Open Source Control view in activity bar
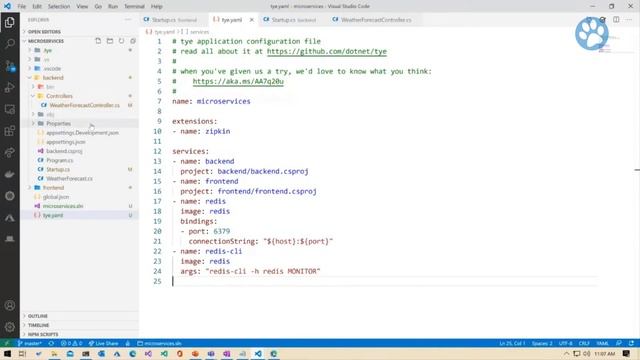This screenshot has height=360, width=640. [x=10, y=66]
